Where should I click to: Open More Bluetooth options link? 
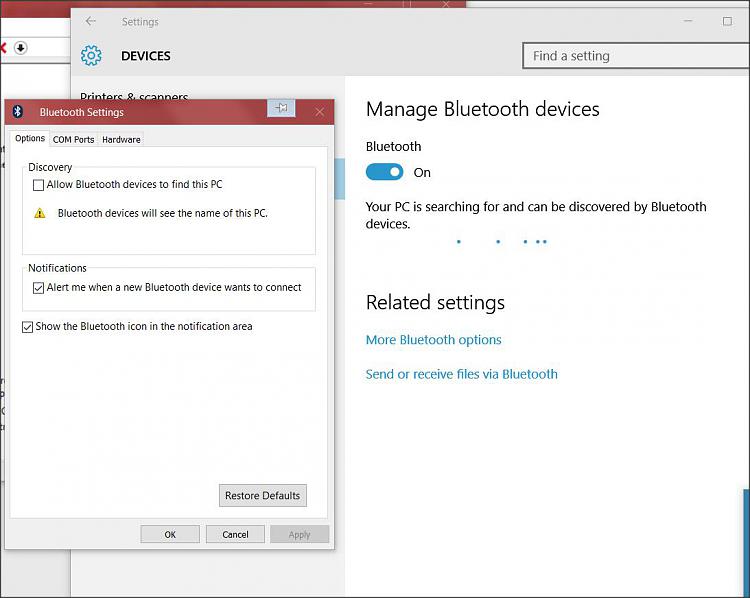433,340
